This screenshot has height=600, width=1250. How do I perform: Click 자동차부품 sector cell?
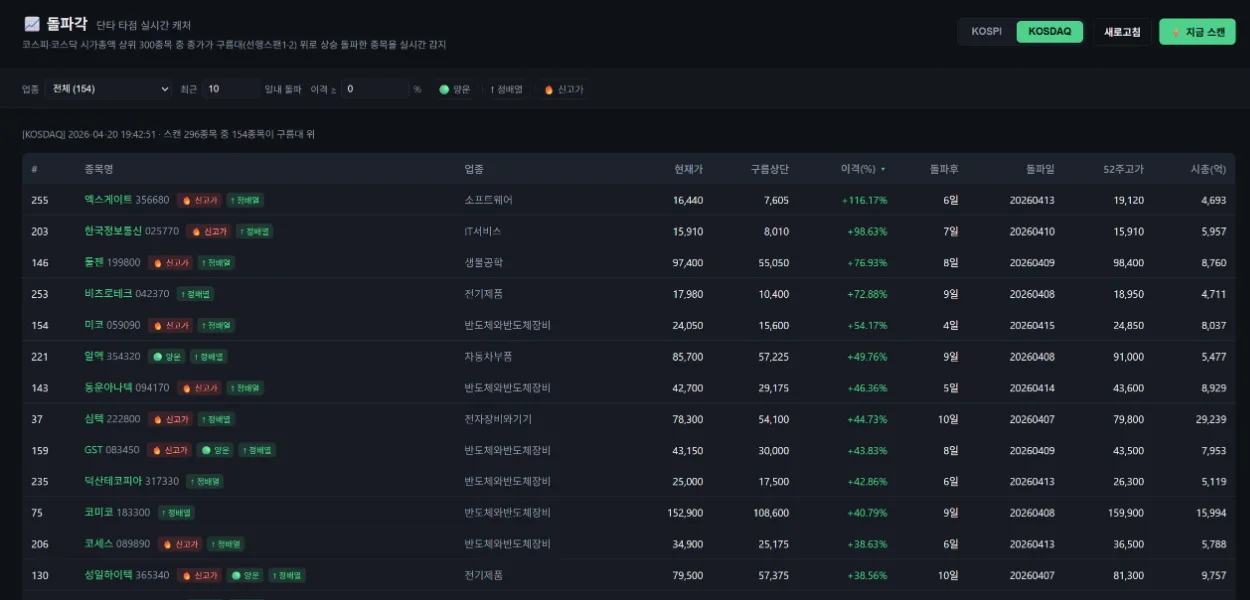click(488, 356)
